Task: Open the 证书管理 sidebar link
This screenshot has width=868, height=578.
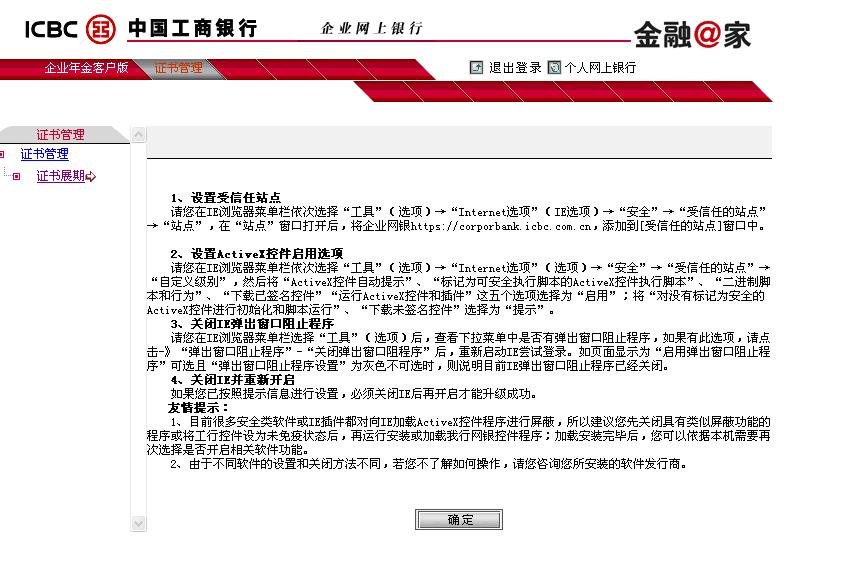Action: 44,154
